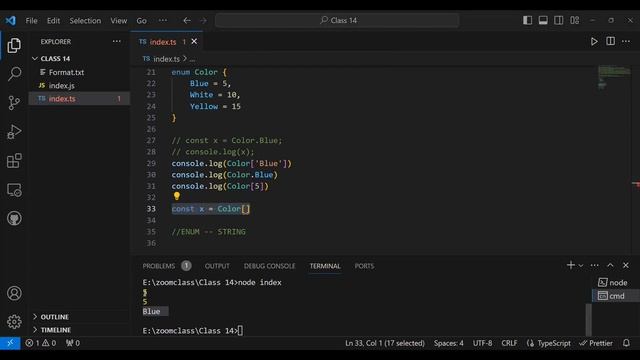This screenshot has width=640, height=360.
Task: Run the code with play button
Action: pyautogui.click(x=594, y=42)
